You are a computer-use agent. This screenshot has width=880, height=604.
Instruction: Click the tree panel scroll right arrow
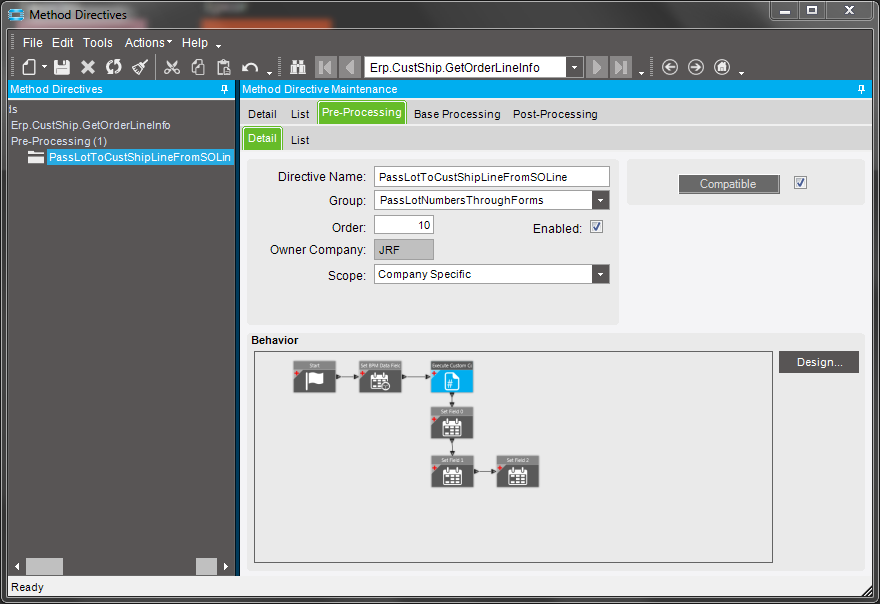[226, 566]
